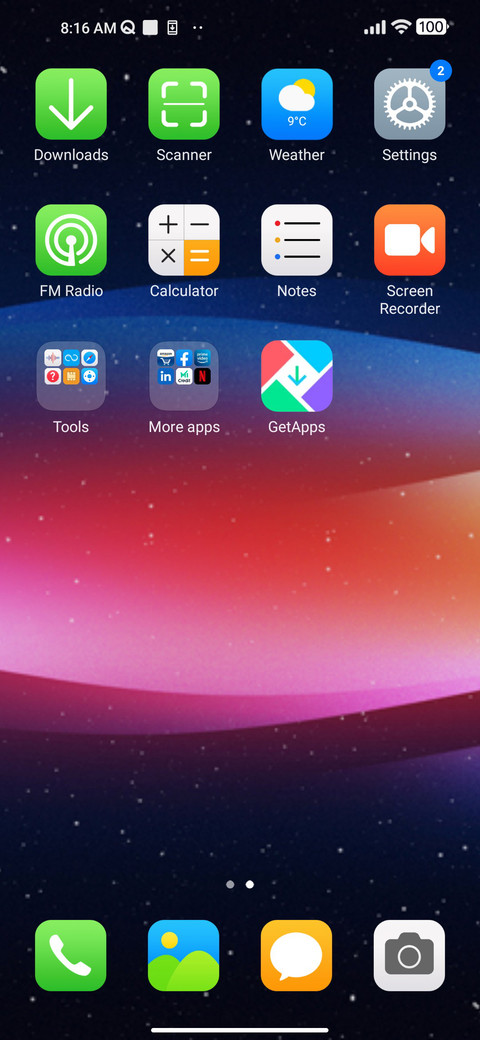Tap the Prime Video icon in More apps

tap(202, 358)
